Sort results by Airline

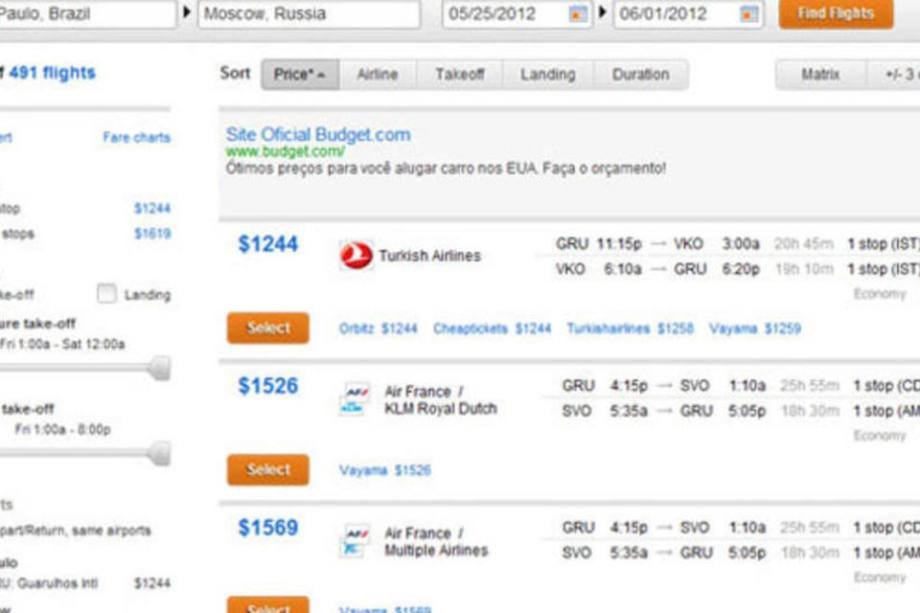tap(378, 74)
